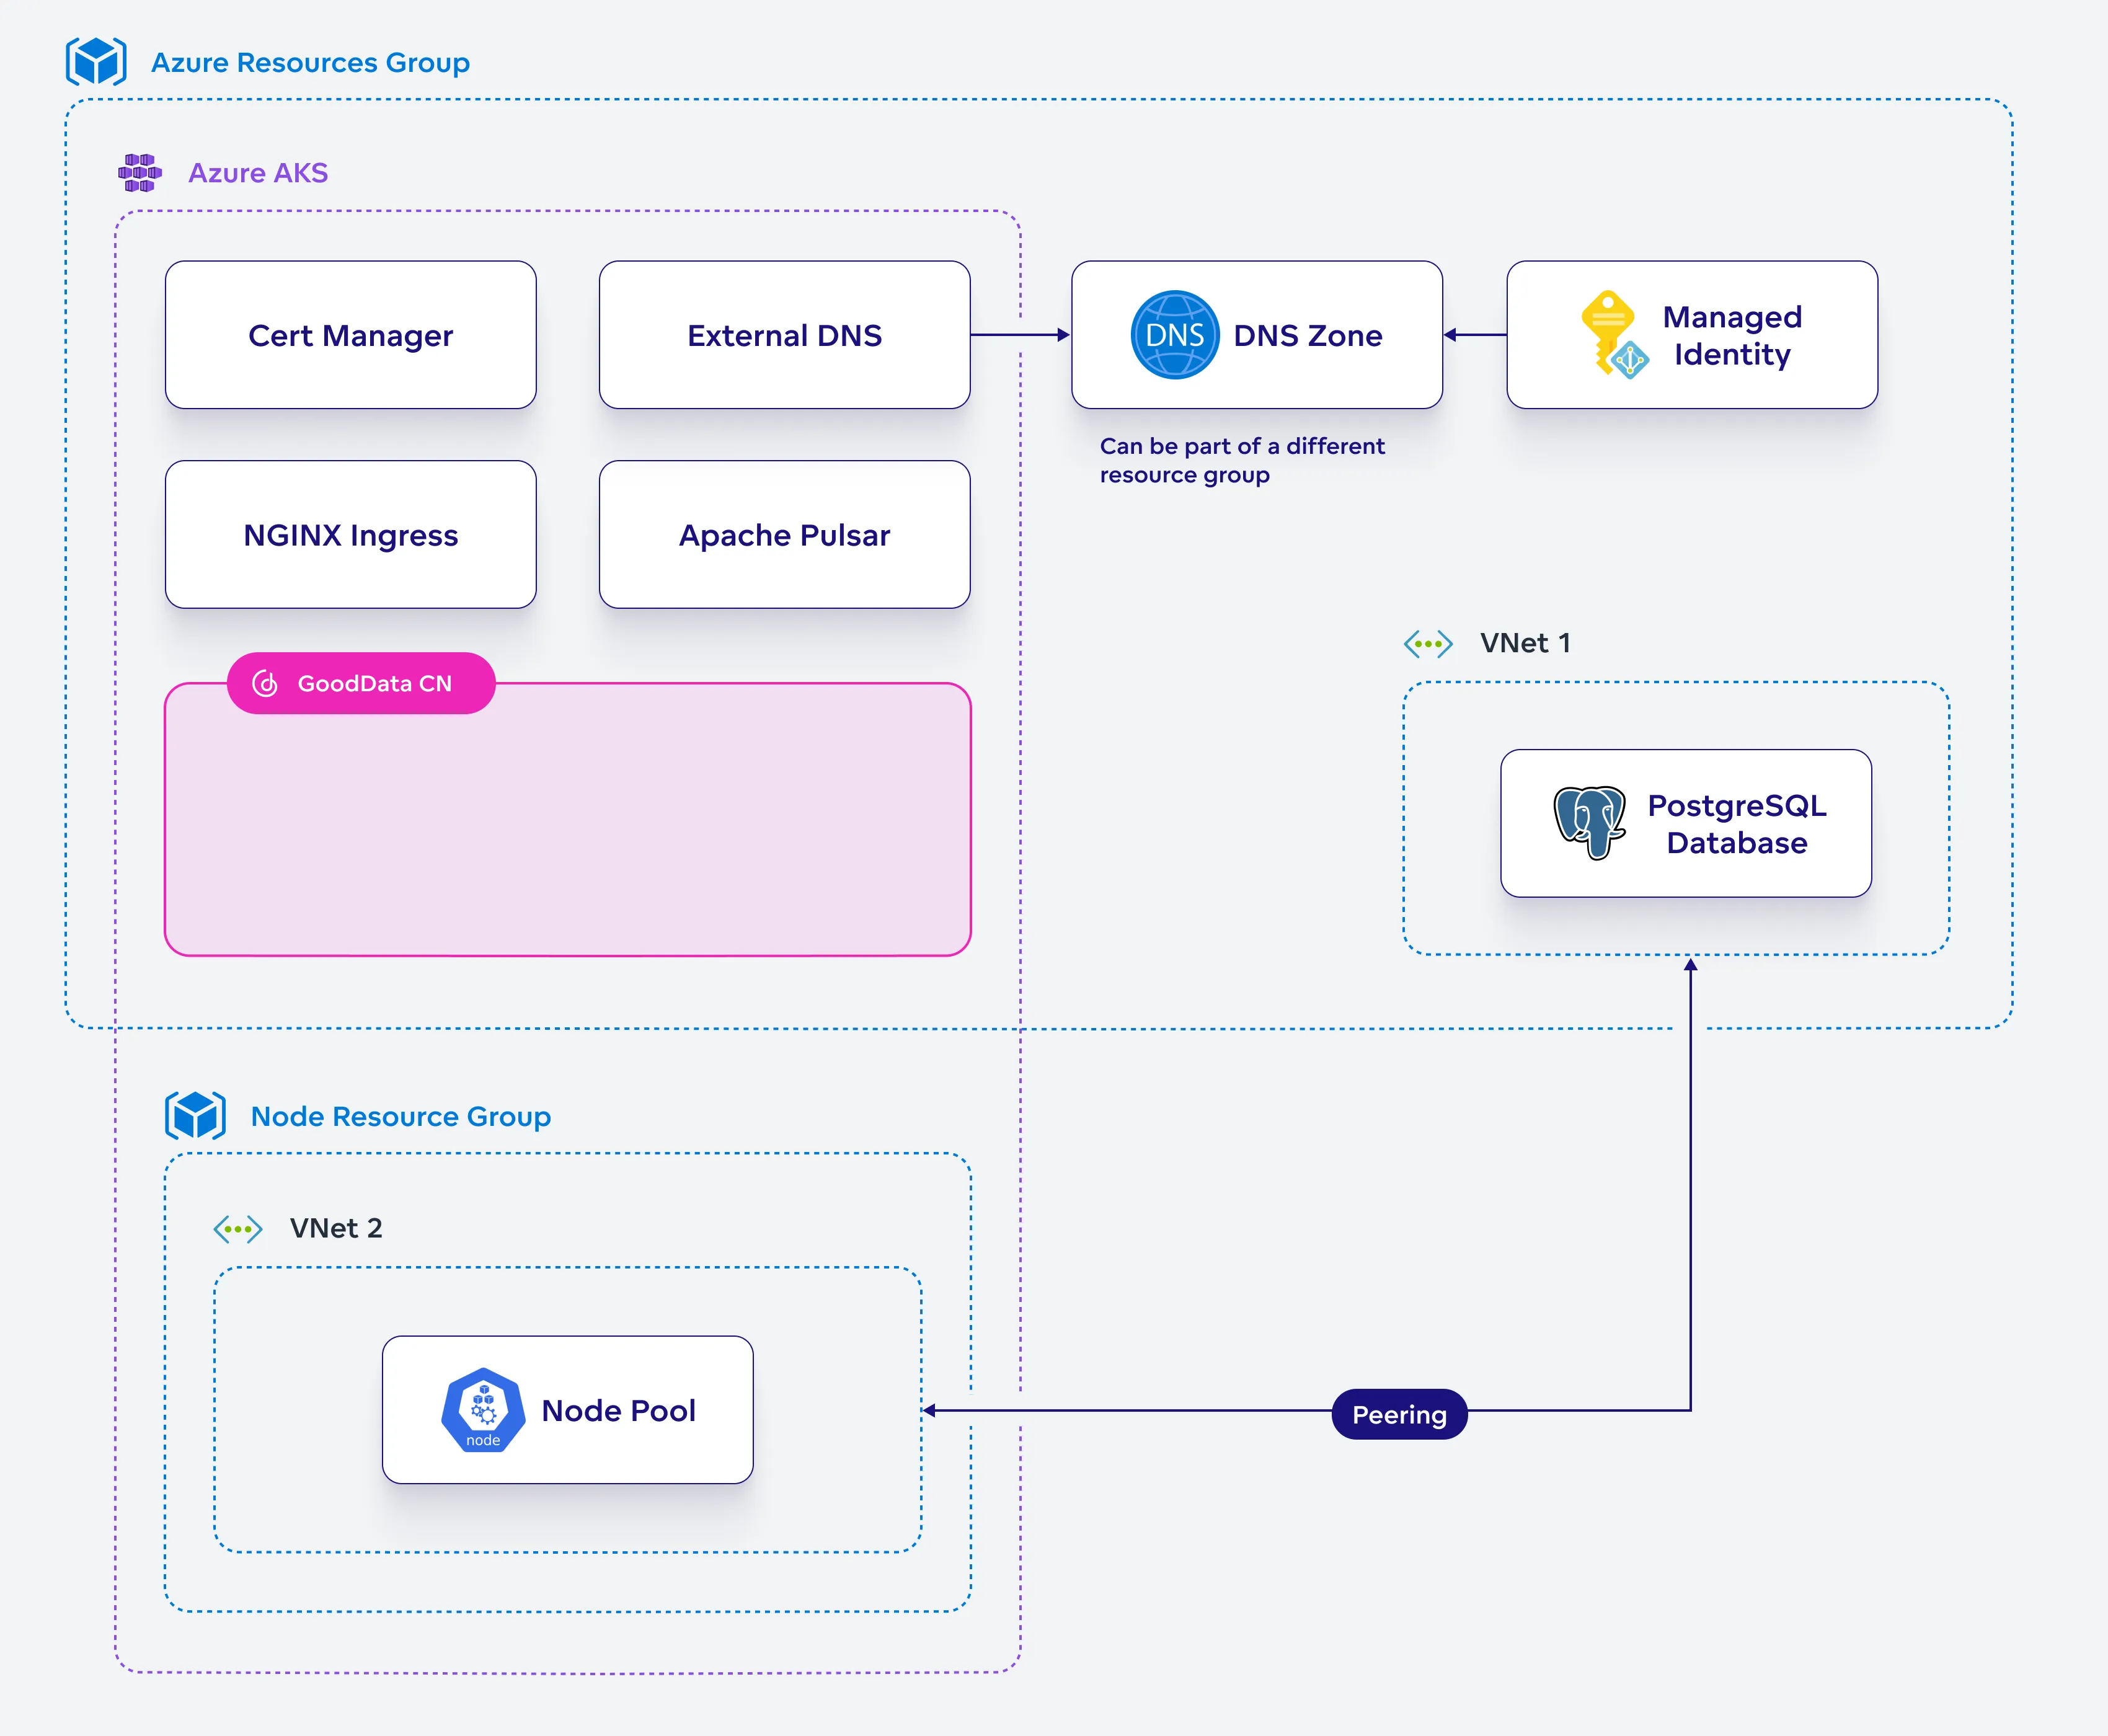Click the Azure AKS heading text
Viewport: 2108px width, 1736px height.
pos(258,173)
